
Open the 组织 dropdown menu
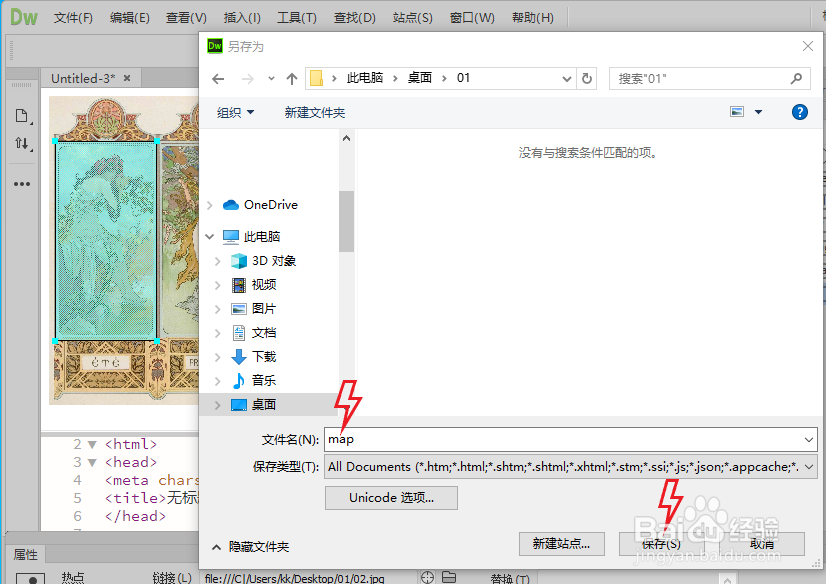[x=235, y=112]
